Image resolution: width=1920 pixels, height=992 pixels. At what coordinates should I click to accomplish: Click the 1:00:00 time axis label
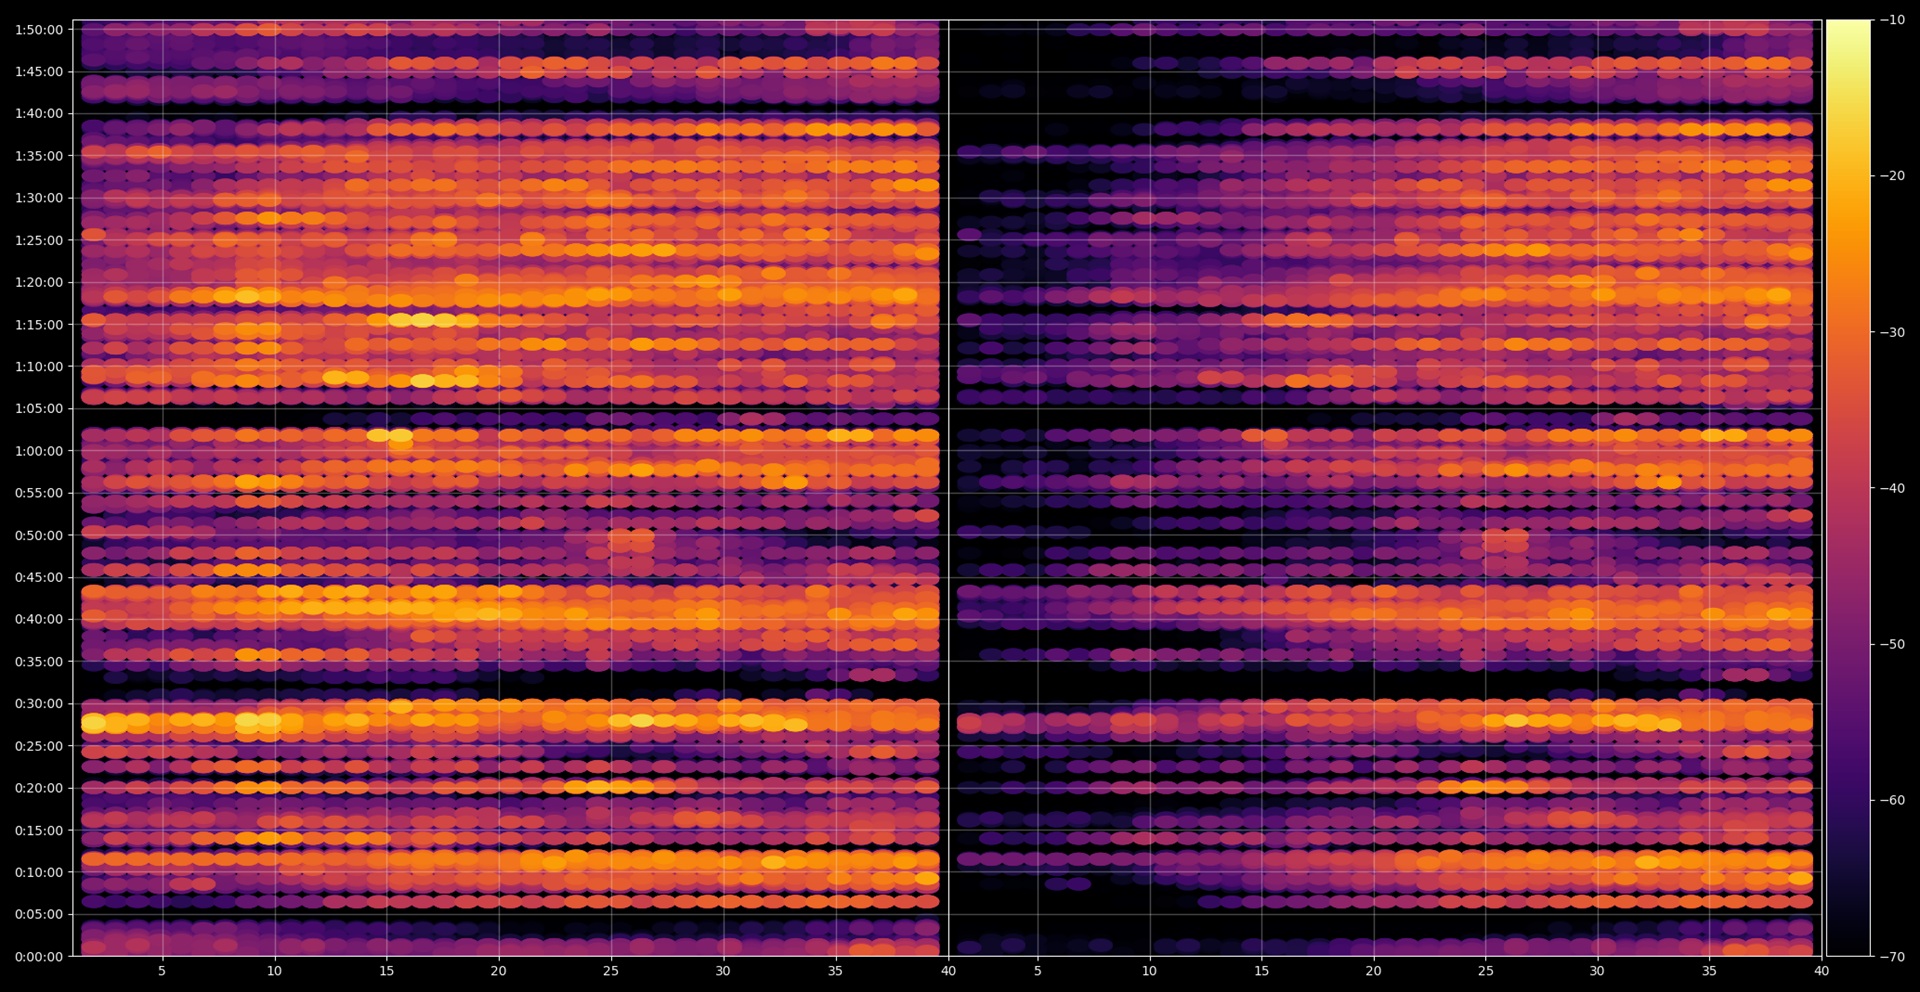[39, 451]
